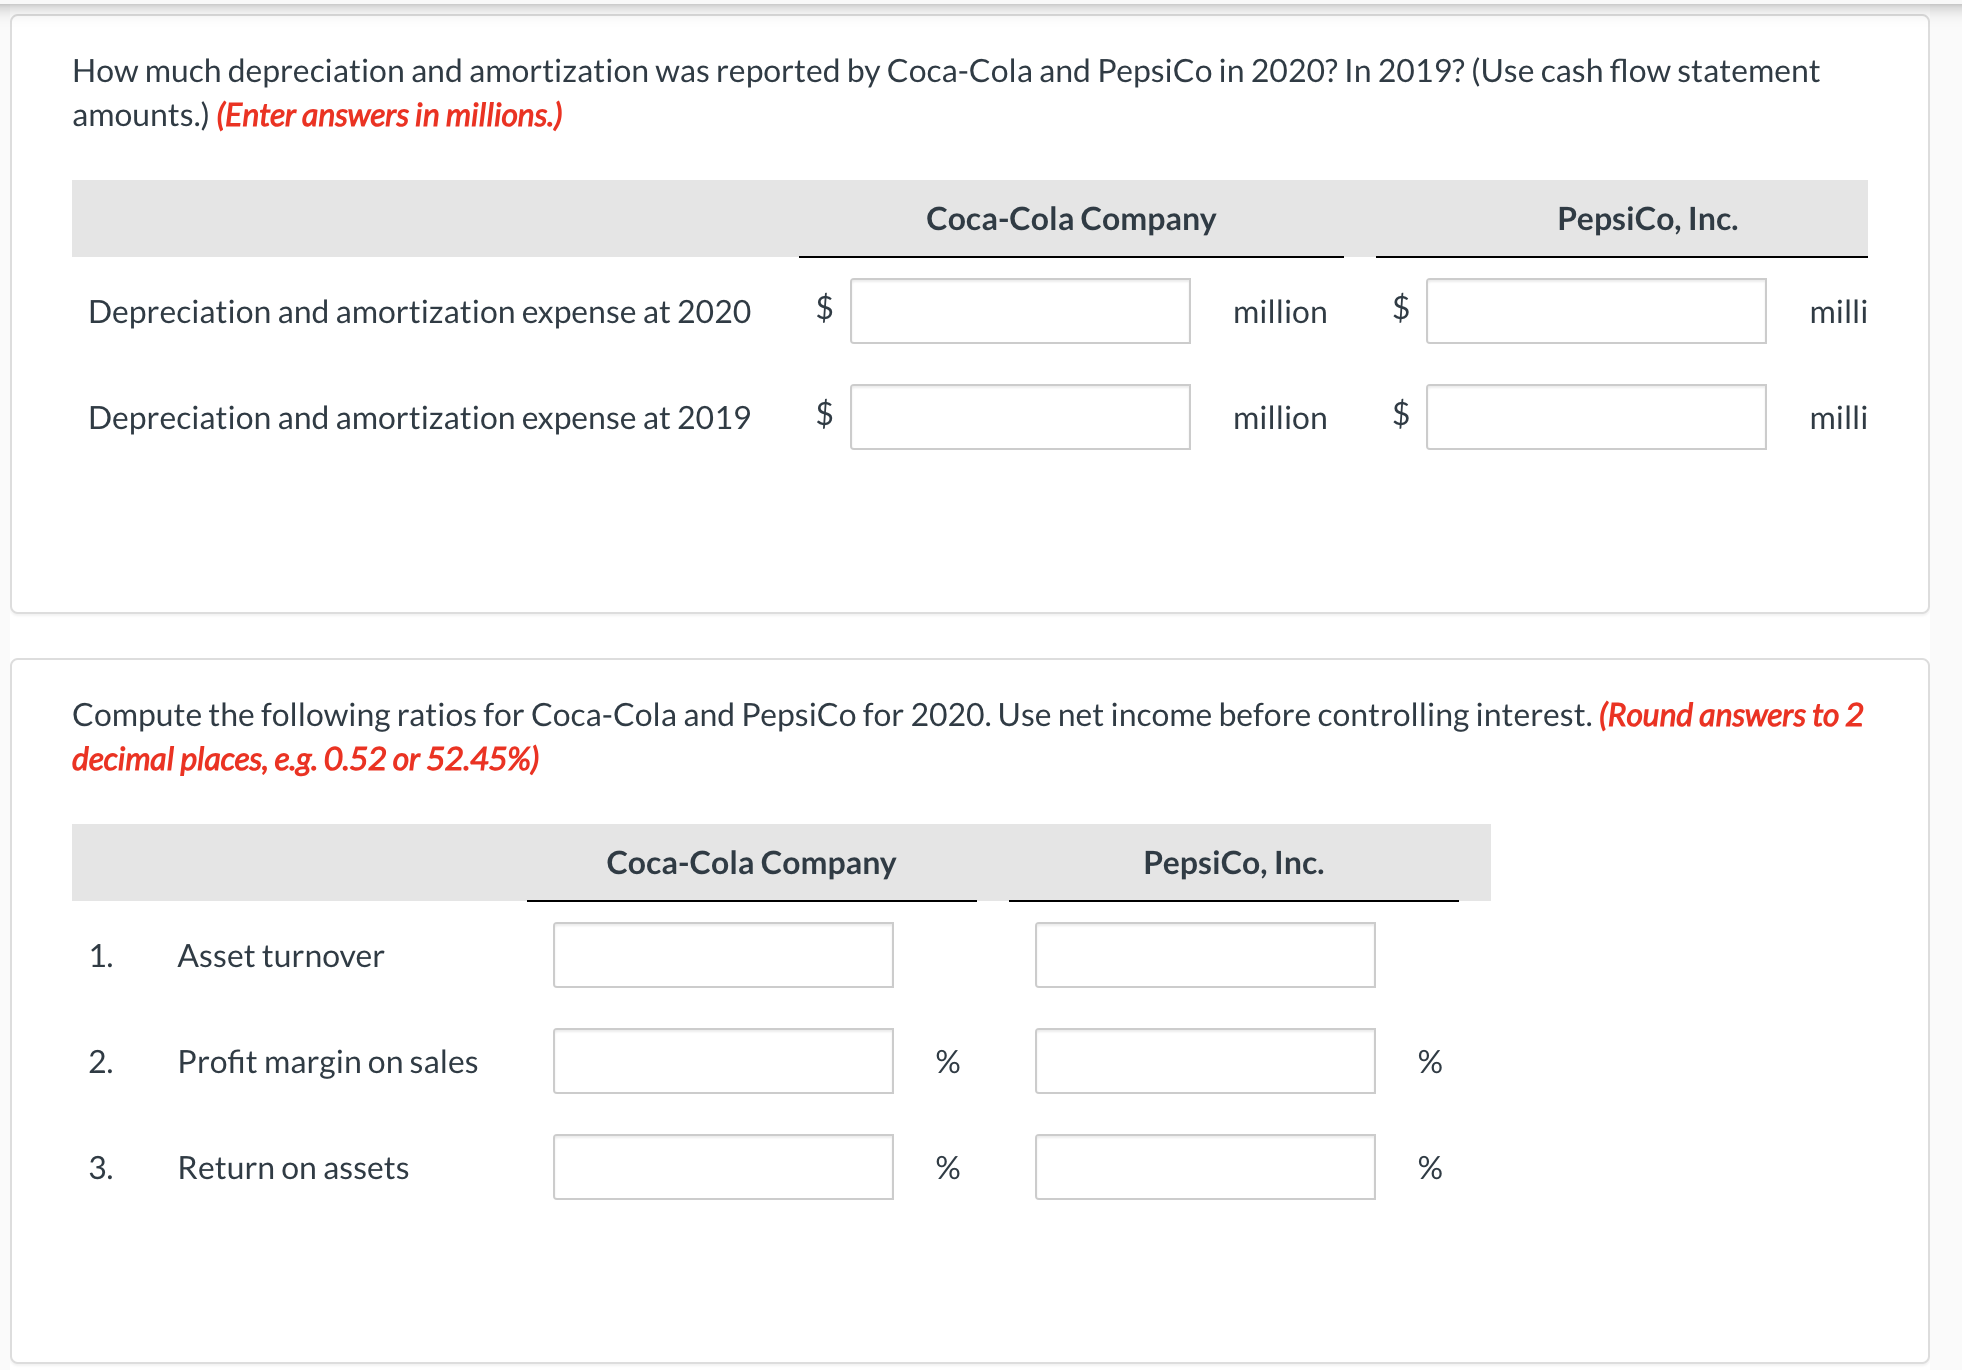The image size is (1962, 1370).
Task: Click the Depreciation and amortization 2019 row label
Action: (418, 418)
